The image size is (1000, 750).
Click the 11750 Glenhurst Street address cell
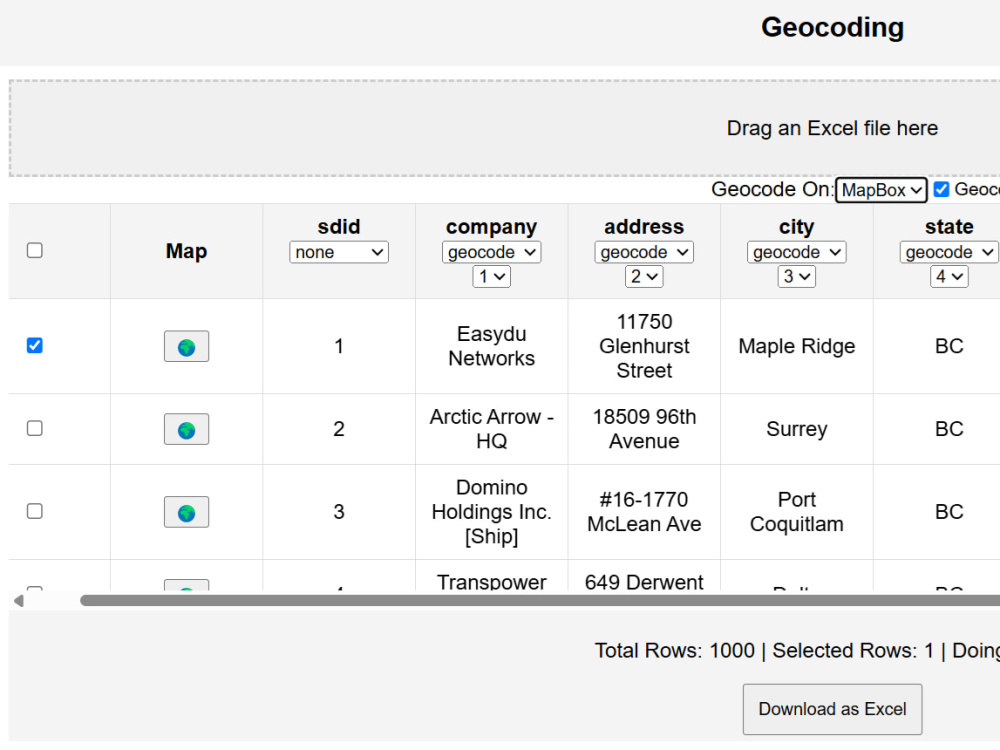coord(644,346)
